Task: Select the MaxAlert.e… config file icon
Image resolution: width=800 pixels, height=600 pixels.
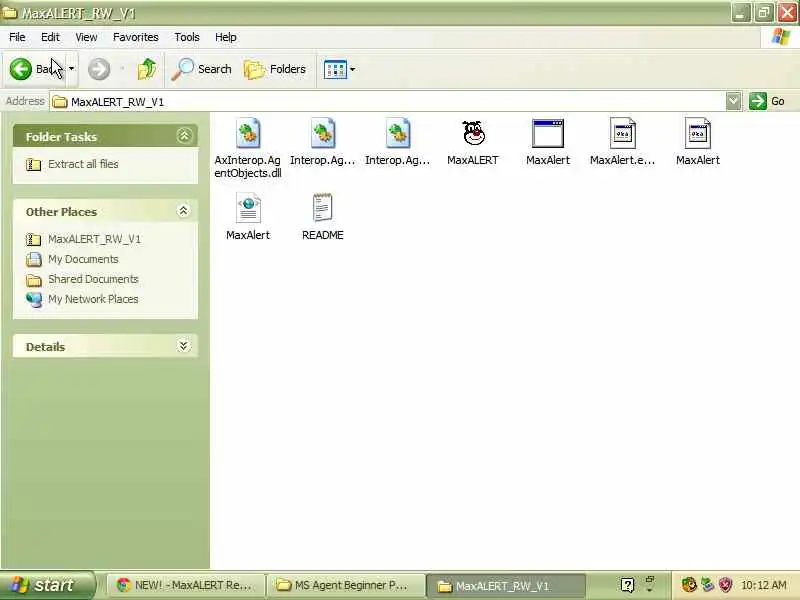Action: coord(622,134)
